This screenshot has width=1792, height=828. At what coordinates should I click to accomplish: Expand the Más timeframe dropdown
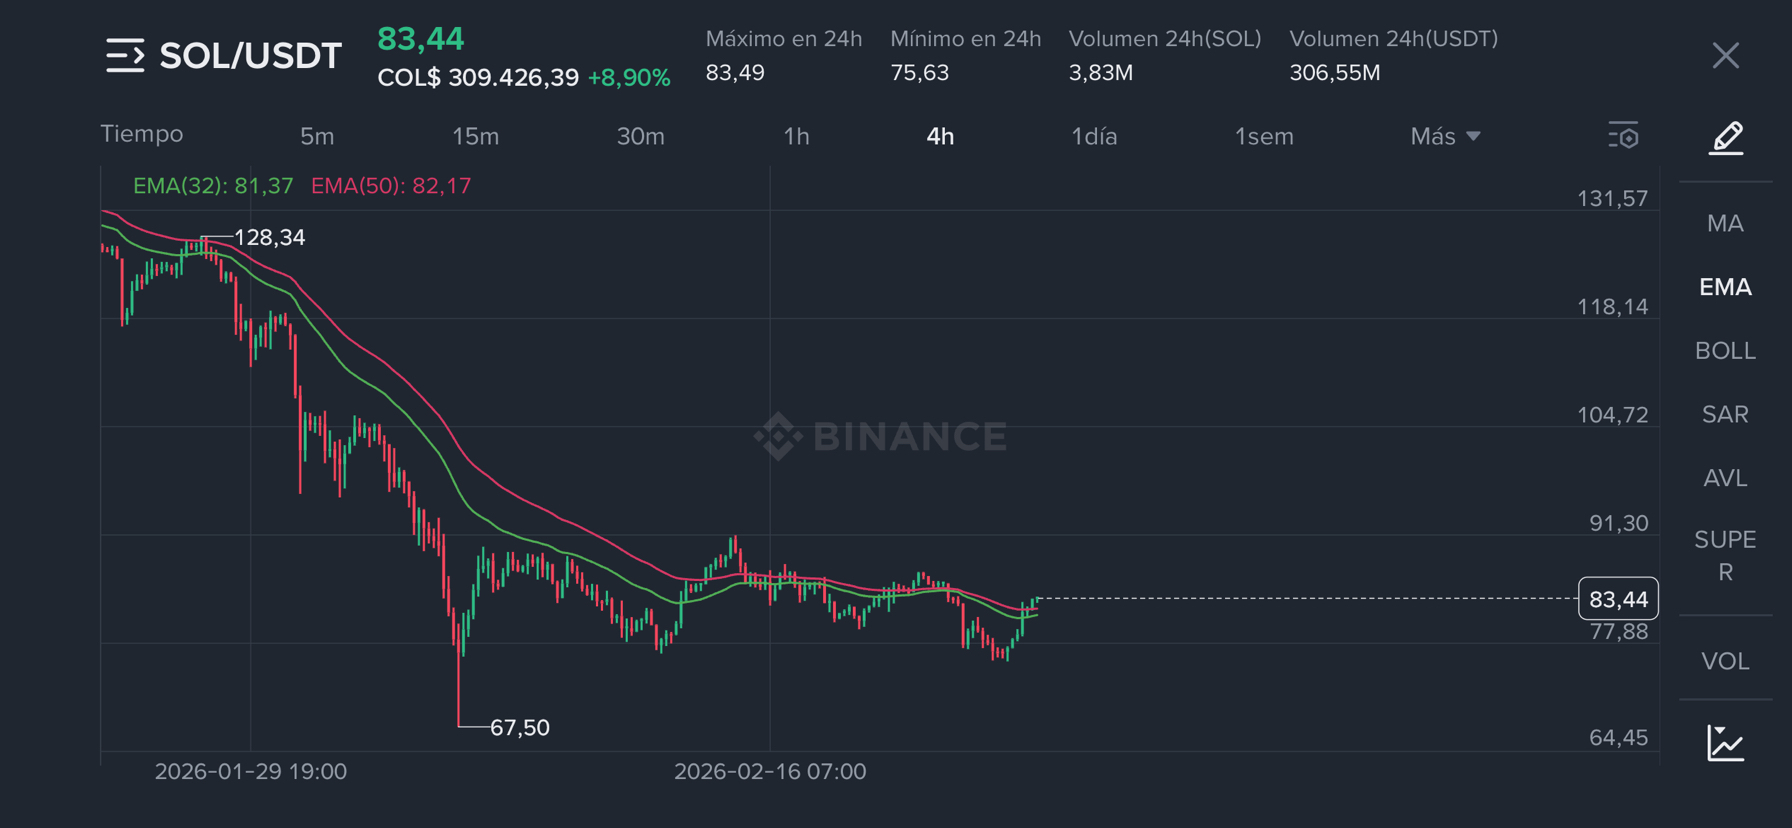tap(1445, 136)
